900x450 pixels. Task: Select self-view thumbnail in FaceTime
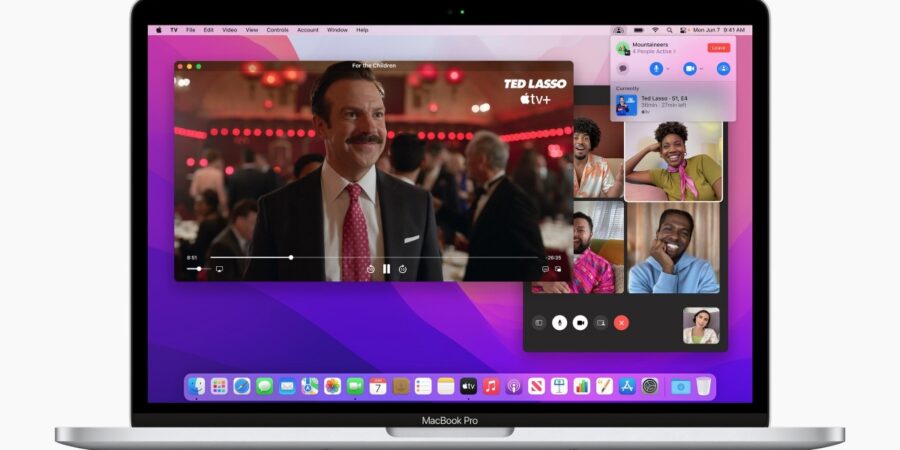click(701, 326)
